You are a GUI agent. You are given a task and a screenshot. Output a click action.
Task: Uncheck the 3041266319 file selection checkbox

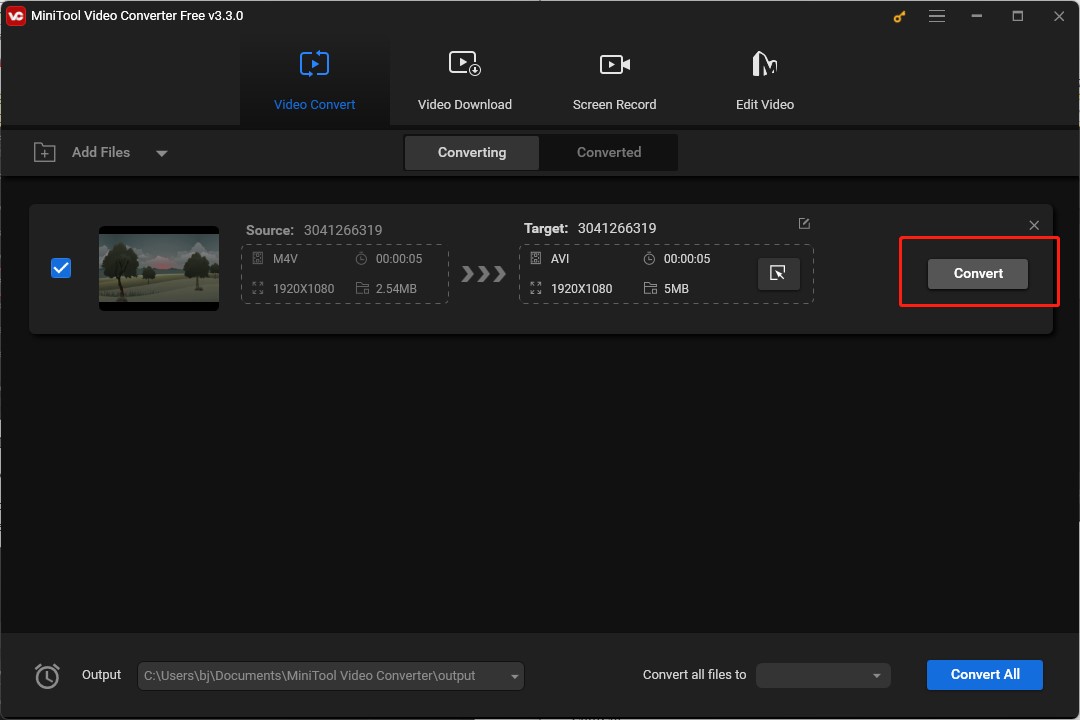[x=61, y=268]
